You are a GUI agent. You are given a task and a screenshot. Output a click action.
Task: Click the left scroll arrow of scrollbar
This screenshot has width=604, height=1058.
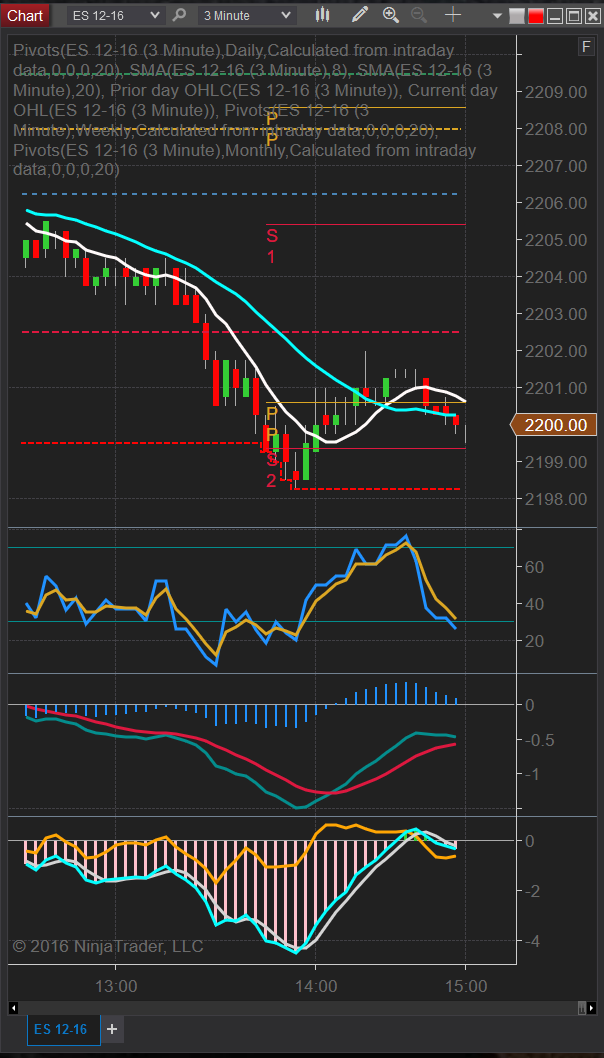tap(13, 1007)
